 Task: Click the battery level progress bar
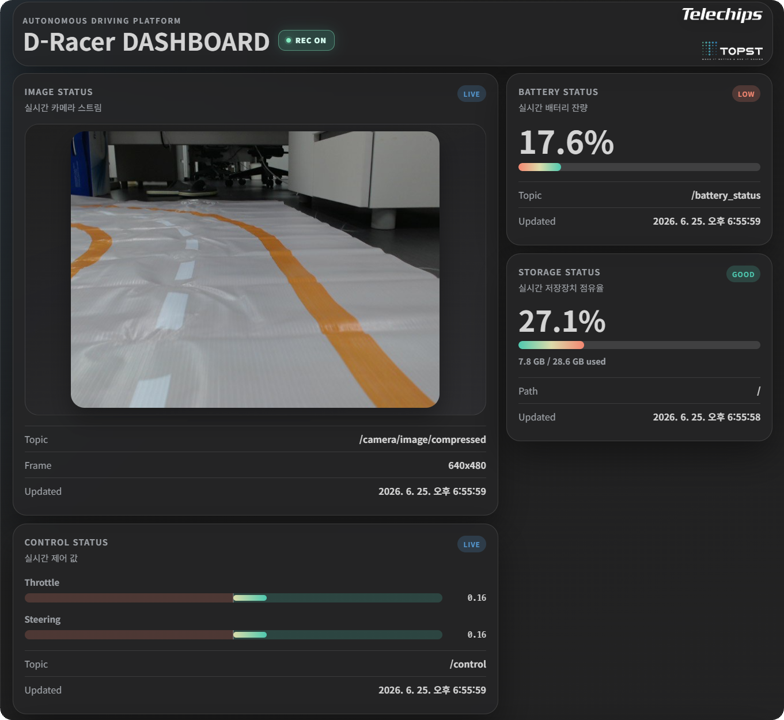coord(639,167)
